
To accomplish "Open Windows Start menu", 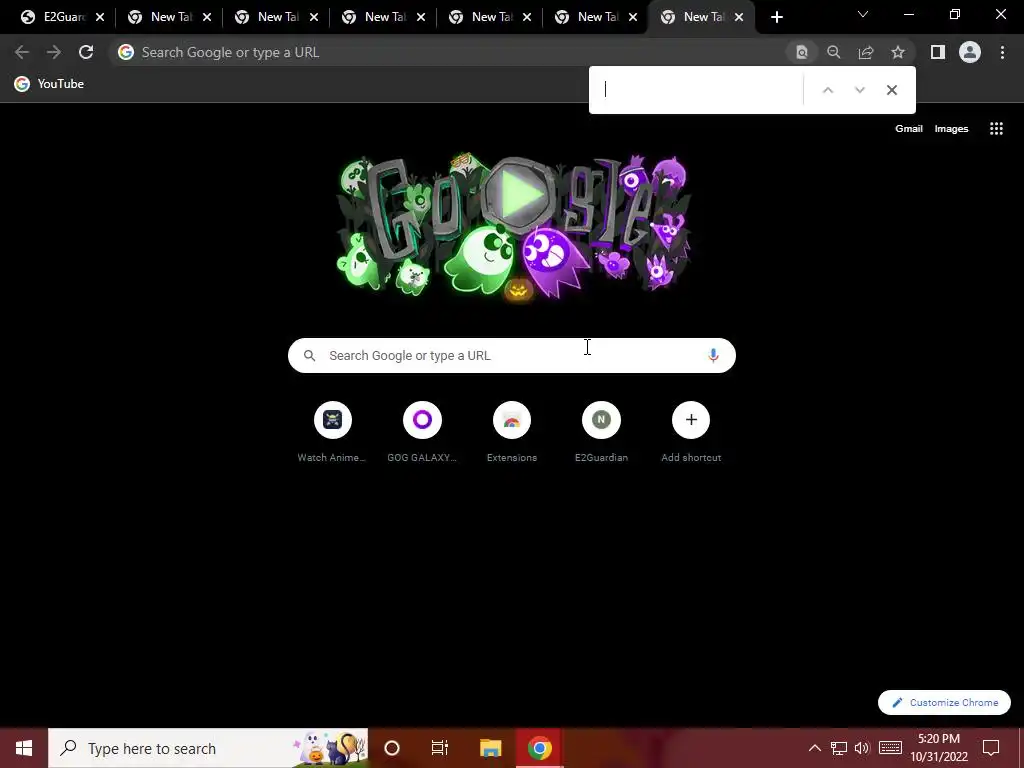I will tap(24, 748).
